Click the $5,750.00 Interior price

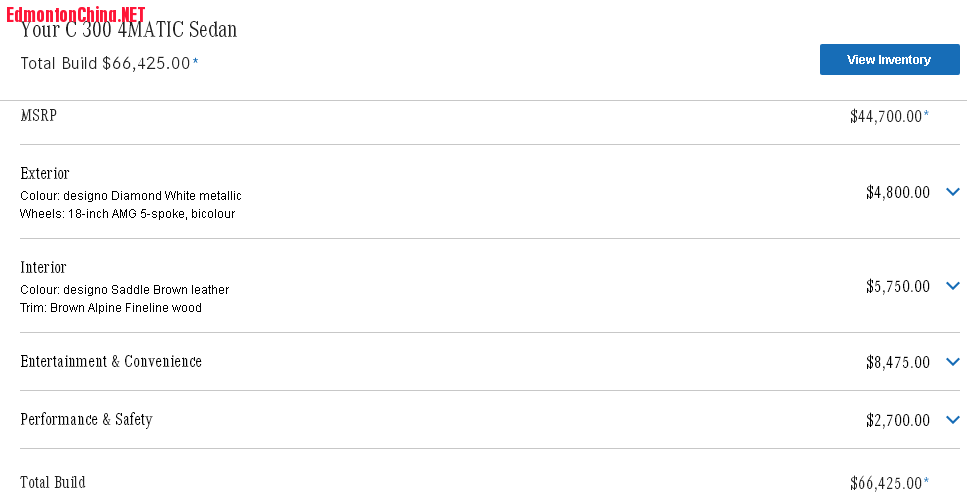pos(898,286)
